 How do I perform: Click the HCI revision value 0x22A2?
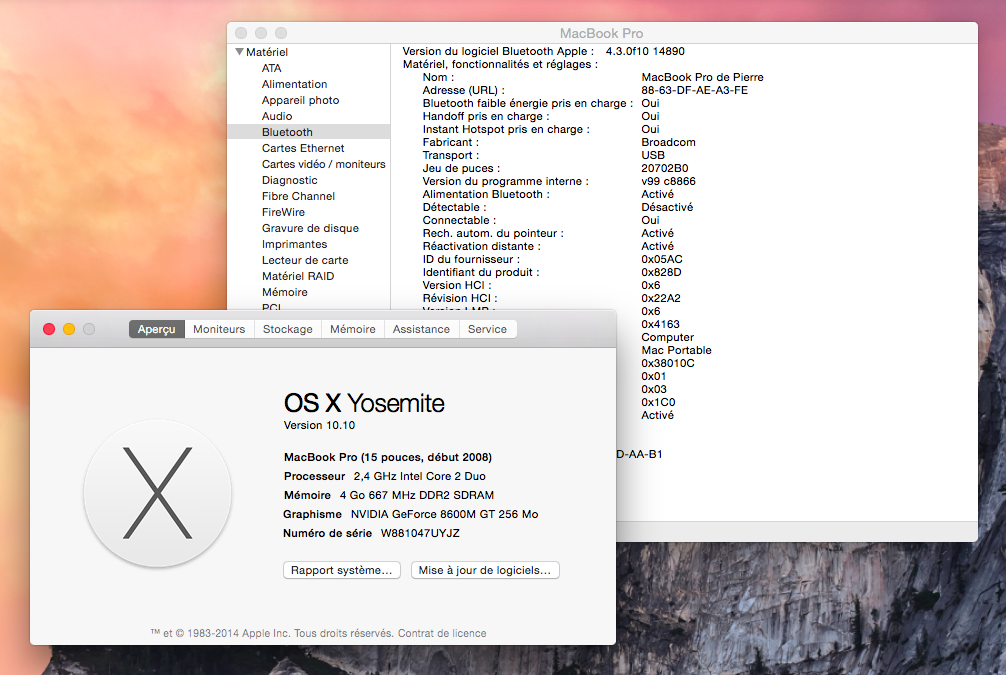coord(661,298)
